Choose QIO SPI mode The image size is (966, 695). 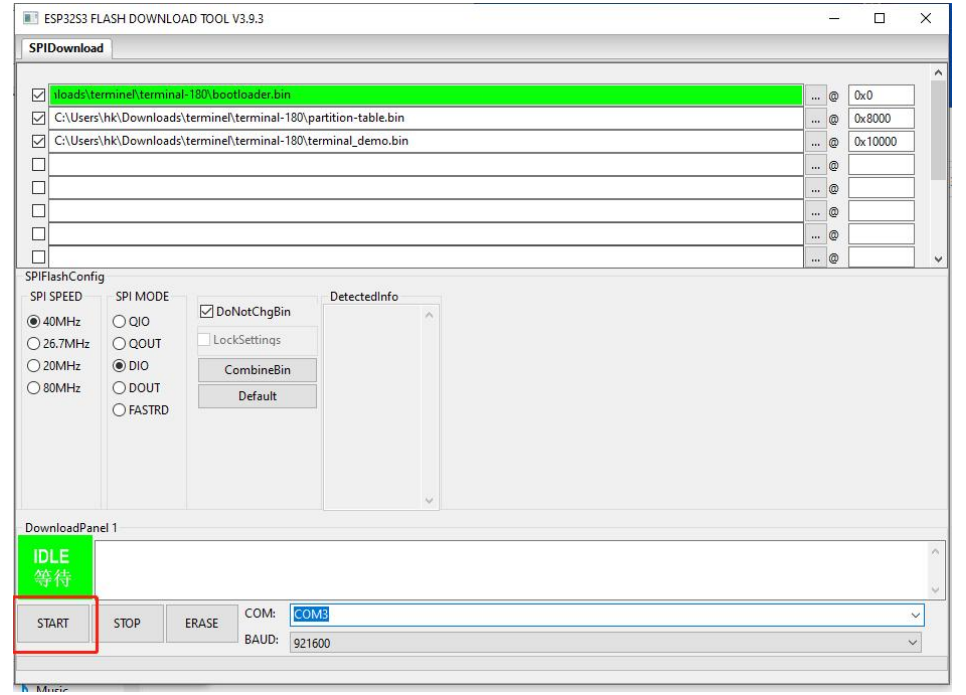click(x=119, y=322)
